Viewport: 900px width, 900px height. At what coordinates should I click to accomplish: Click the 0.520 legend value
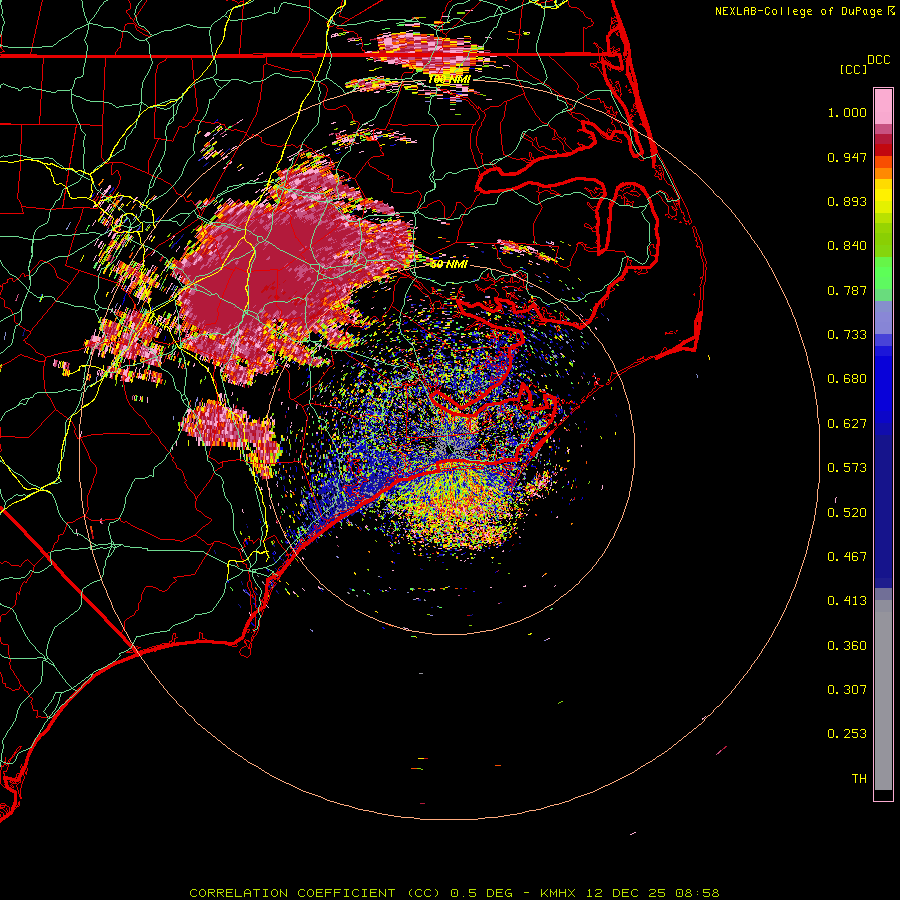[847, 513]
